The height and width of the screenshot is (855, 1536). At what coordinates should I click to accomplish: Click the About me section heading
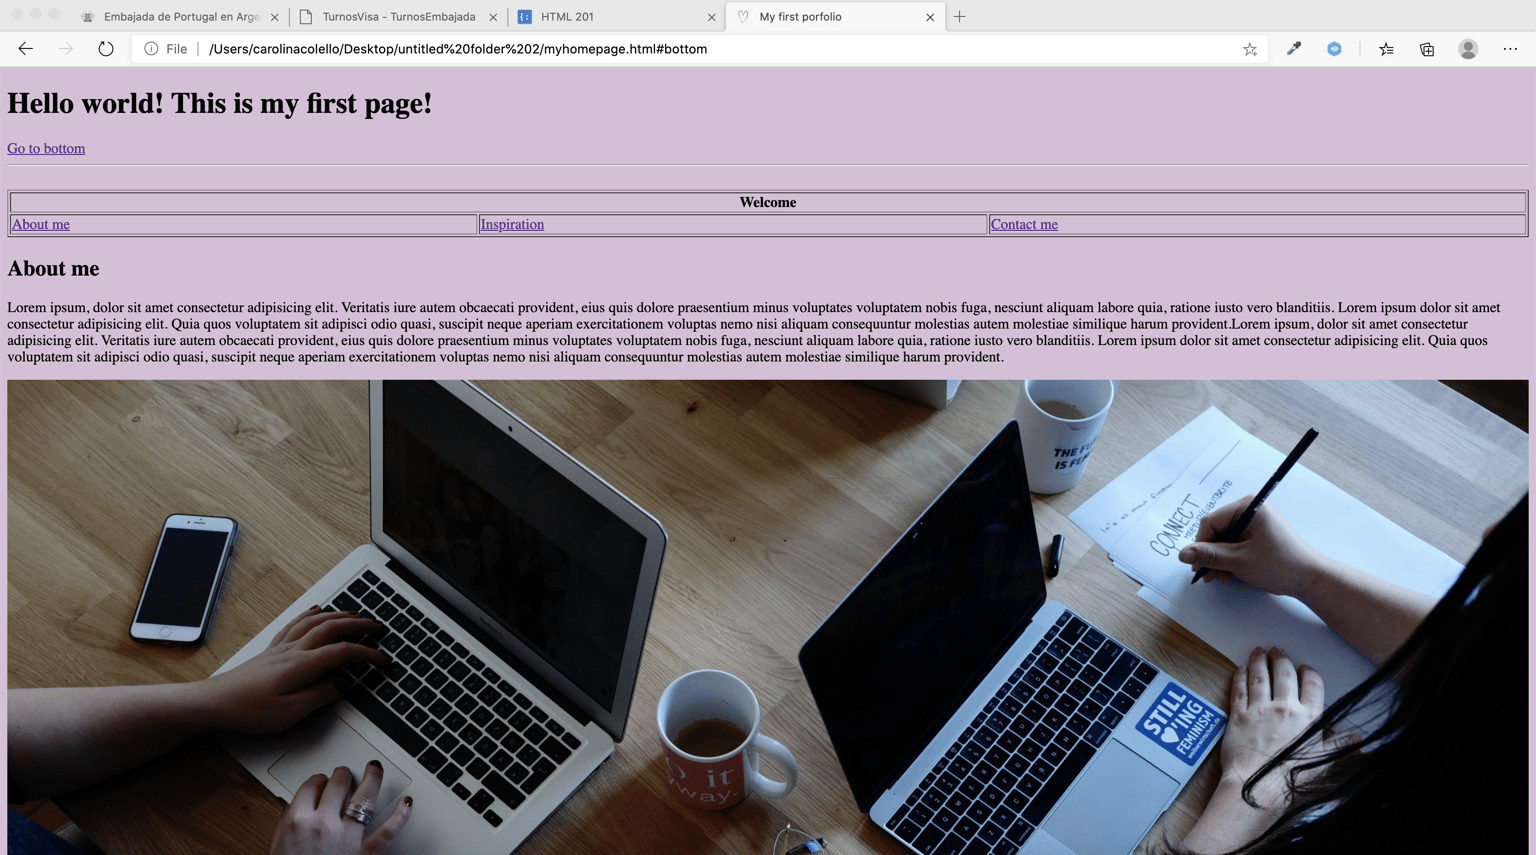(53, 268)
